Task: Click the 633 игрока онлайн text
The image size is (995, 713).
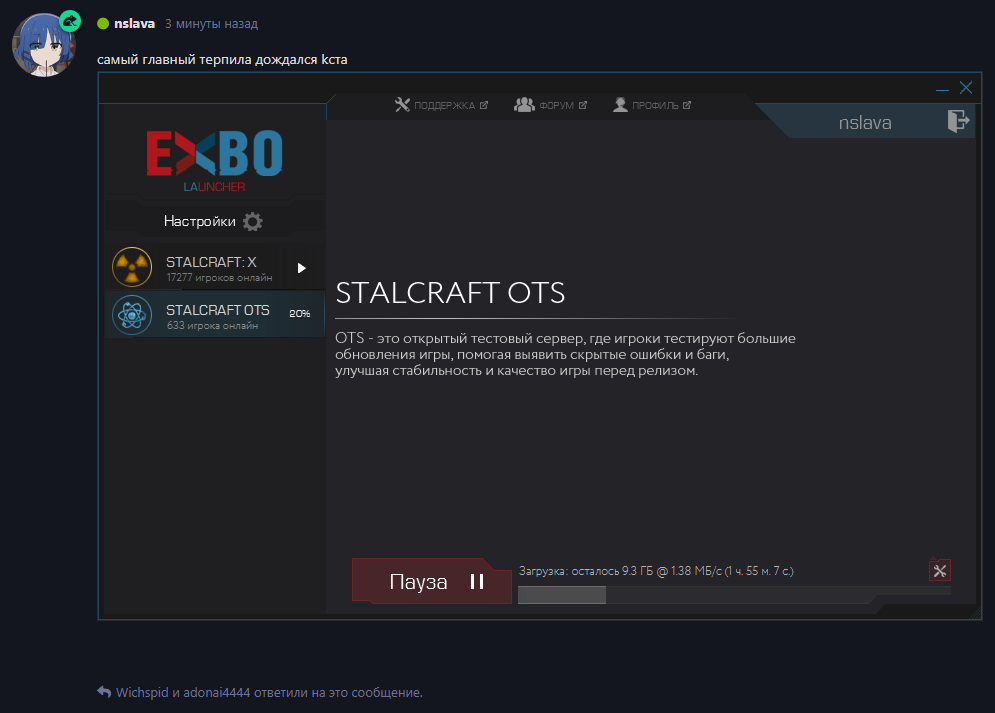Action: coord(212,325)
